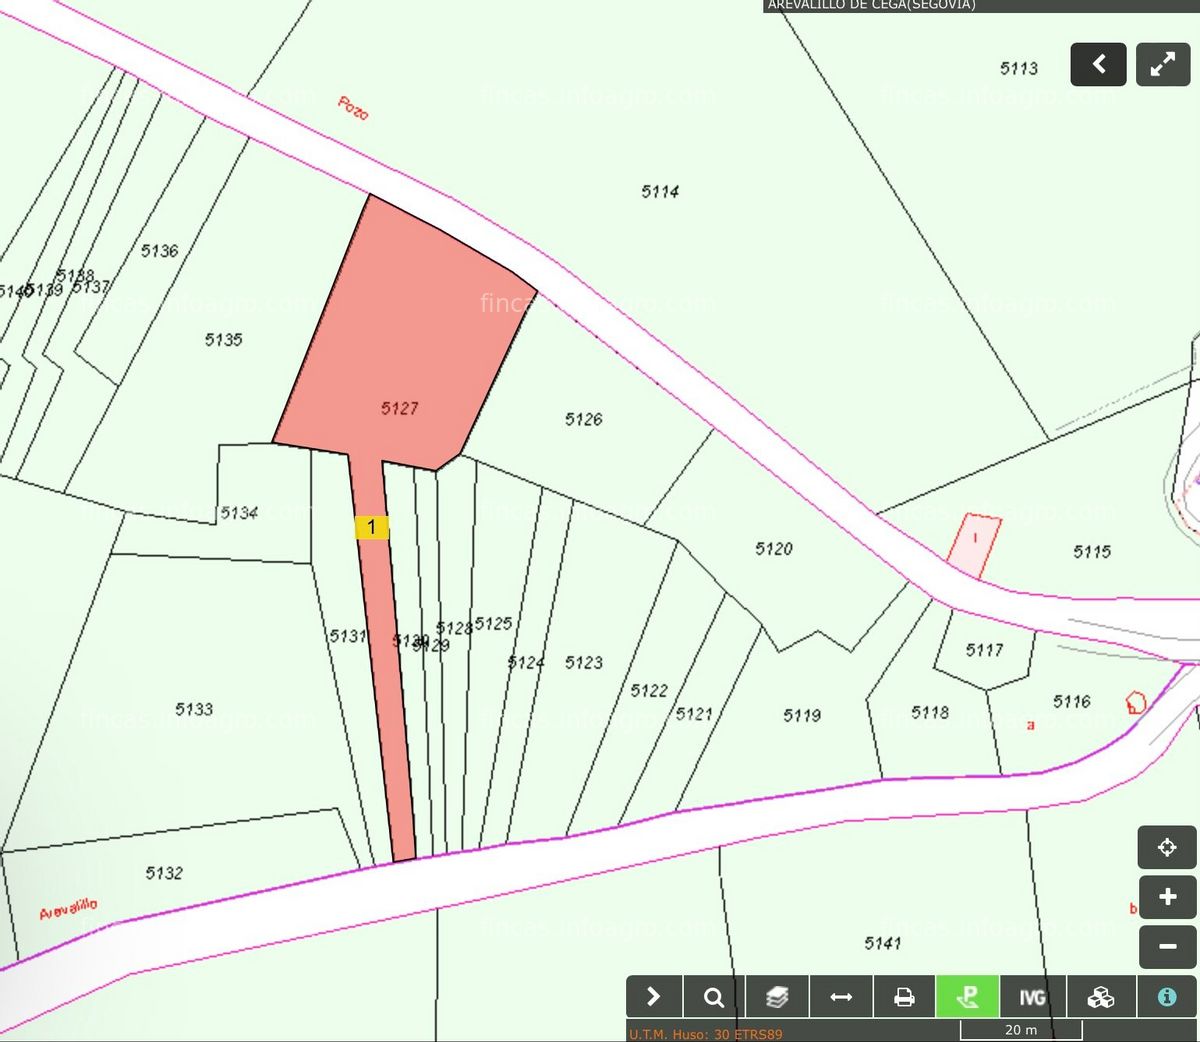This screenshot has height=1042, width=1200.
Task: Open the search magnifier tool
Action: pyautogui.click(x=713, y=997)
